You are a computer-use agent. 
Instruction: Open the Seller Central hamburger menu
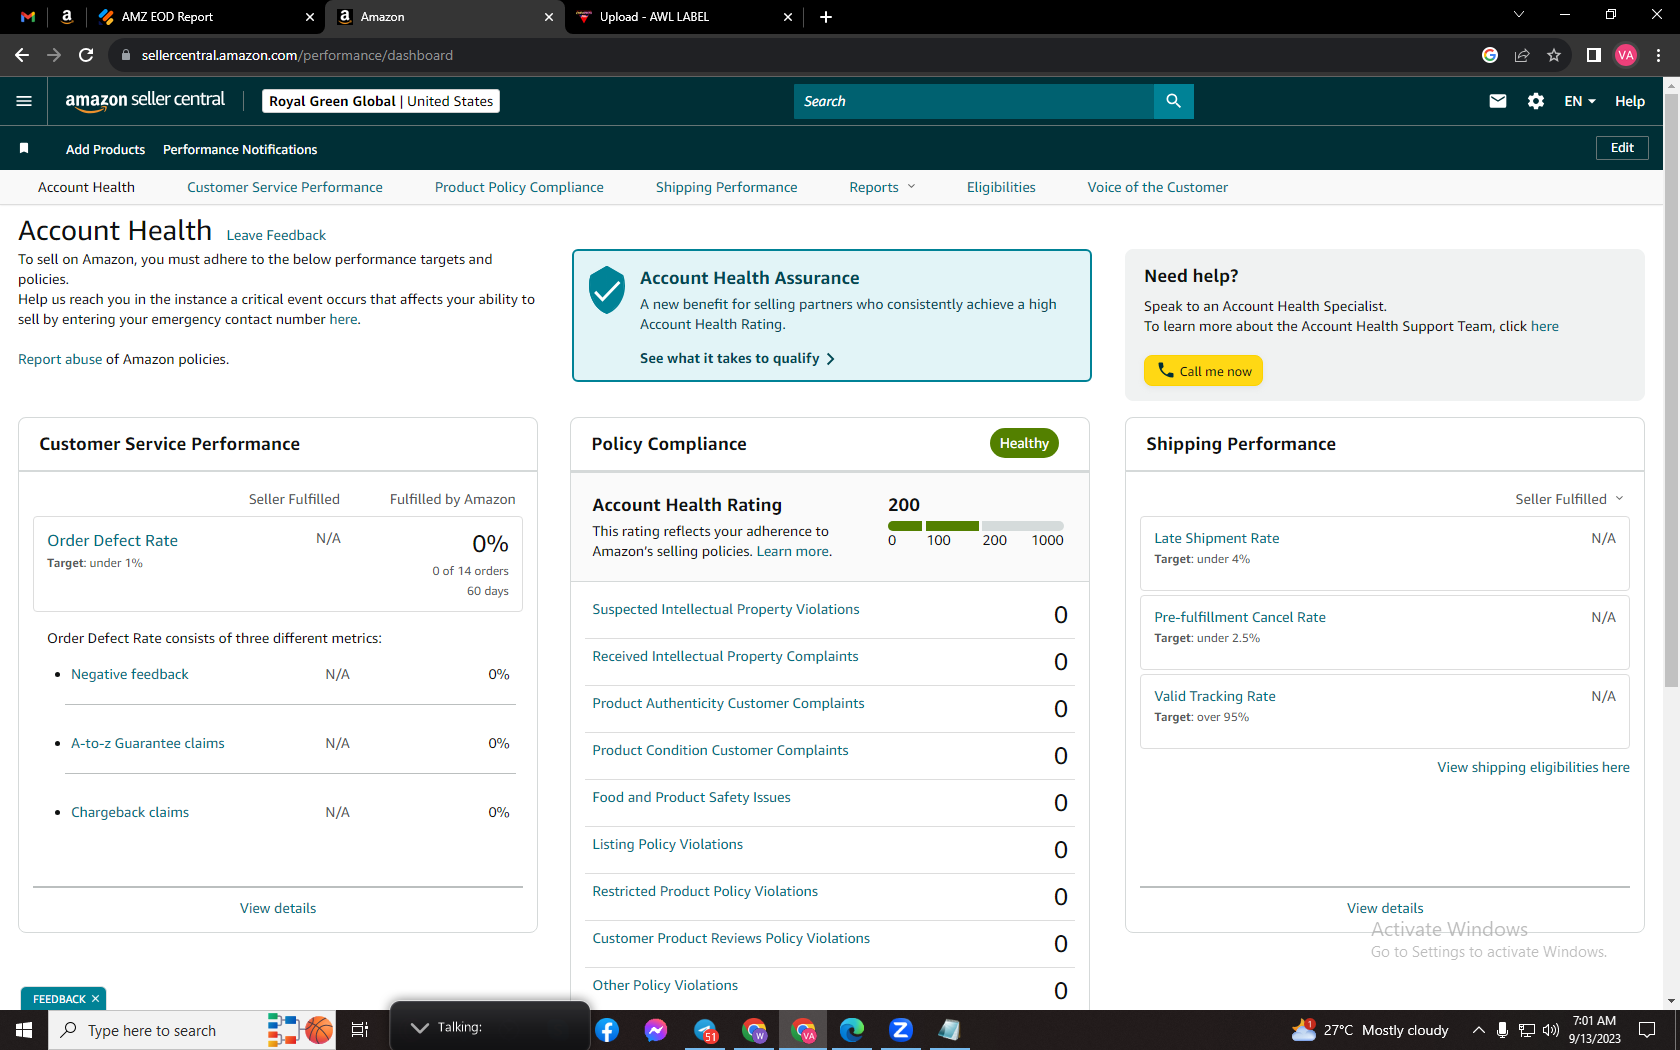tap(24, 101)
